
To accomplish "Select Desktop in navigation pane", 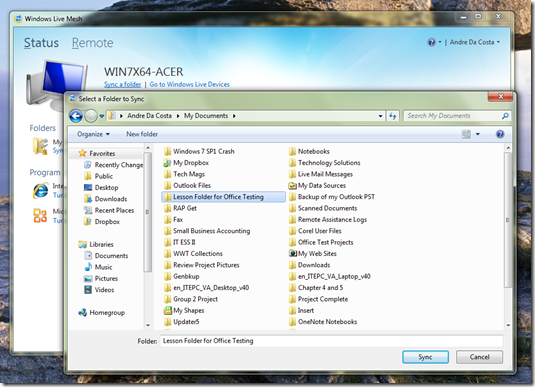I will point(101,187).
